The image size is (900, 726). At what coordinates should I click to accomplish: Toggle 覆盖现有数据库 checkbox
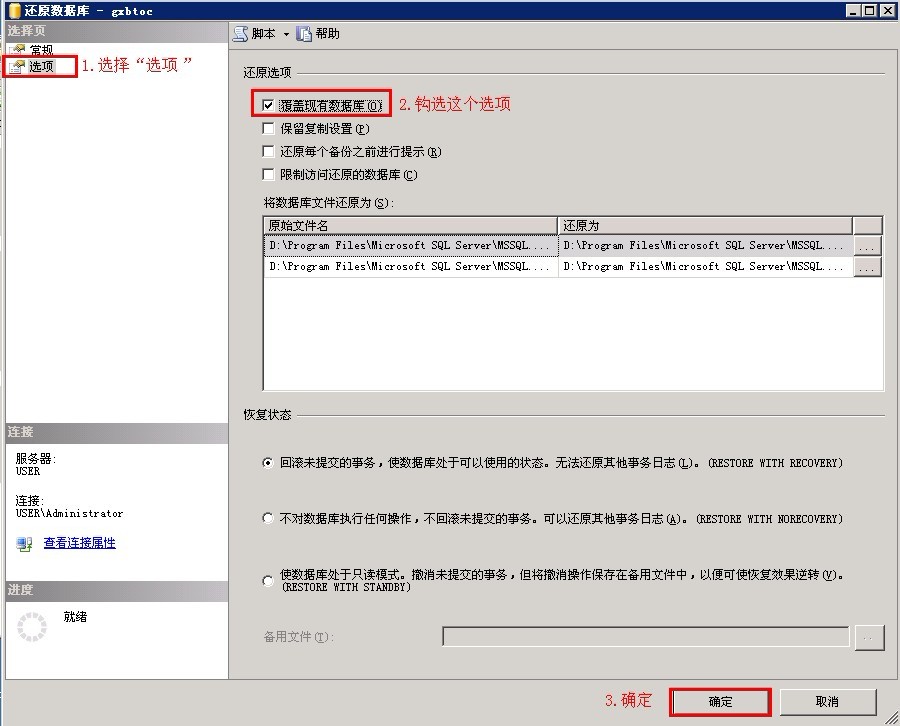coord(267,105)
